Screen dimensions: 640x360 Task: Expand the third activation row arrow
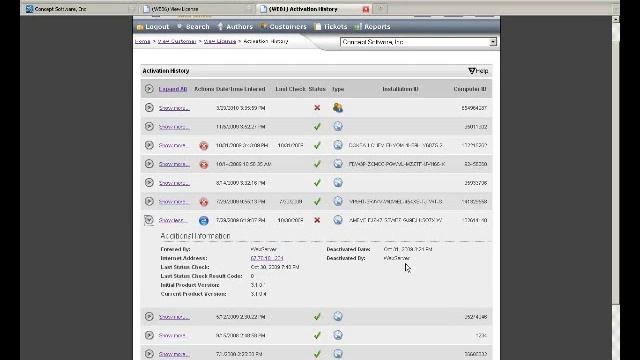(x=149, y=145)
